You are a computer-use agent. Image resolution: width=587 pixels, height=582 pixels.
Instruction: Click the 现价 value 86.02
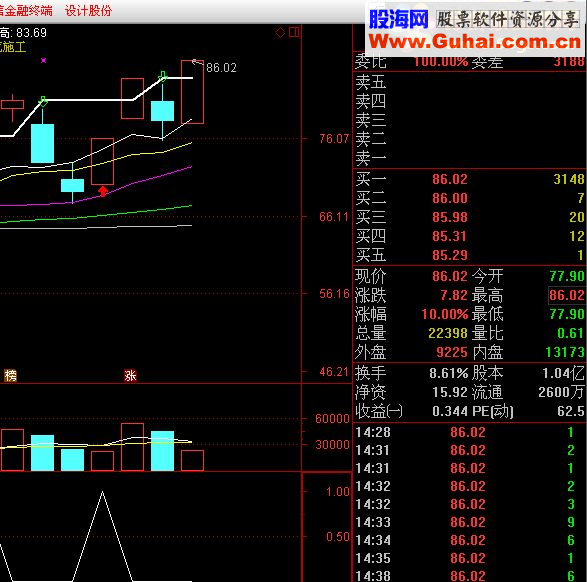[450, 276]
